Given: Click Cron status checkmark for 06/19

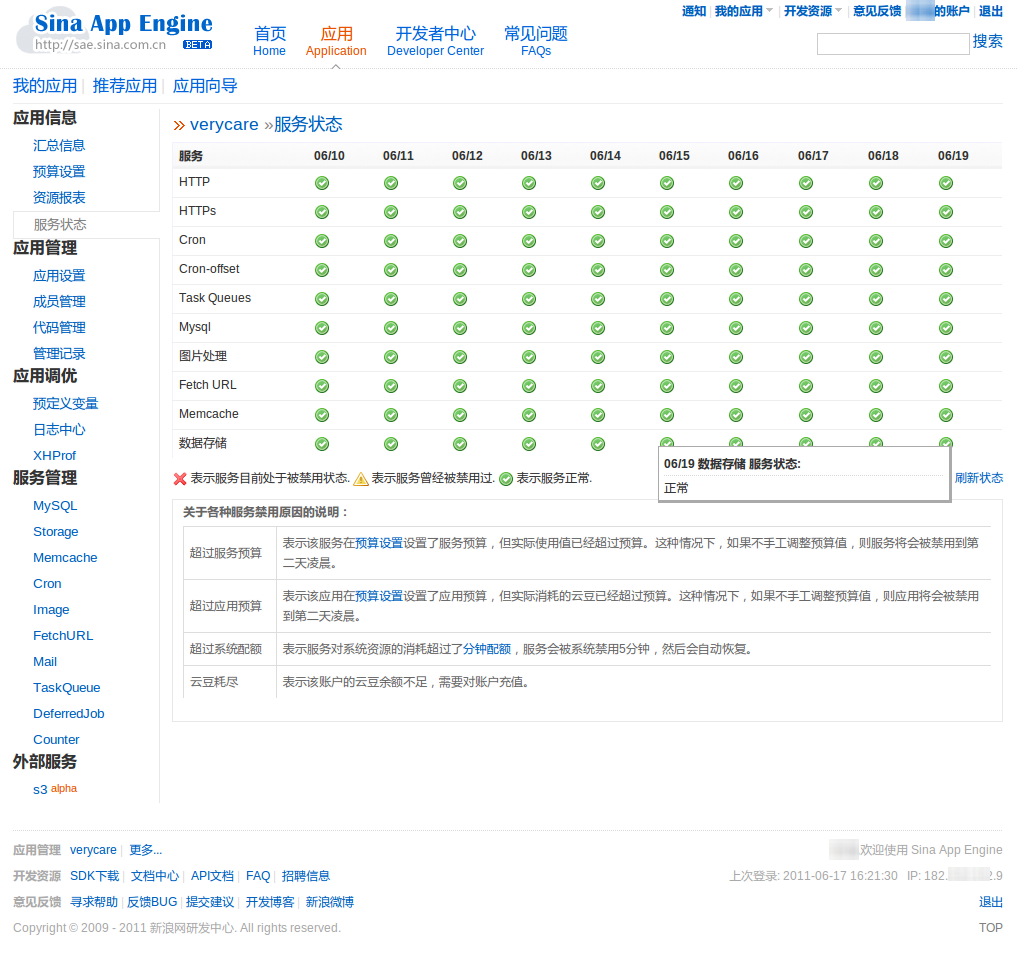Looking at the screenshot, I should 946,241.
